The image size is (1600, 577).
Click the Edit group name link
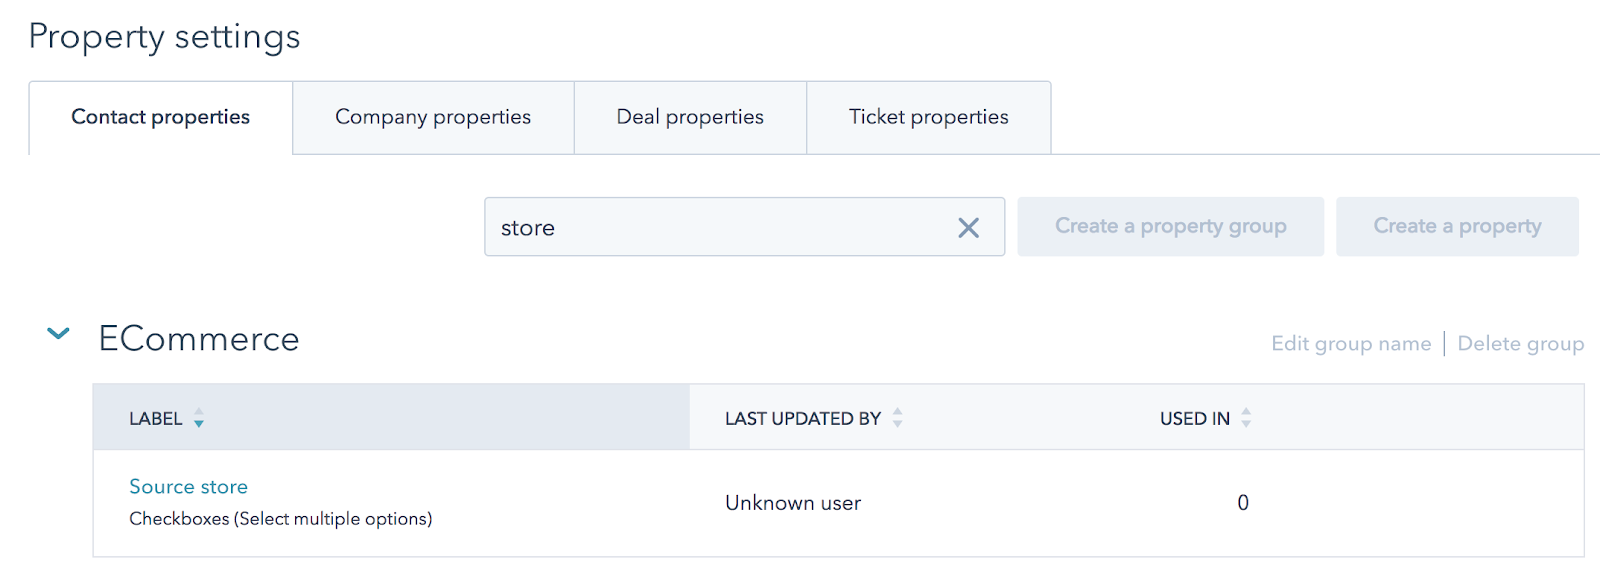click(x=1351, y=344)
